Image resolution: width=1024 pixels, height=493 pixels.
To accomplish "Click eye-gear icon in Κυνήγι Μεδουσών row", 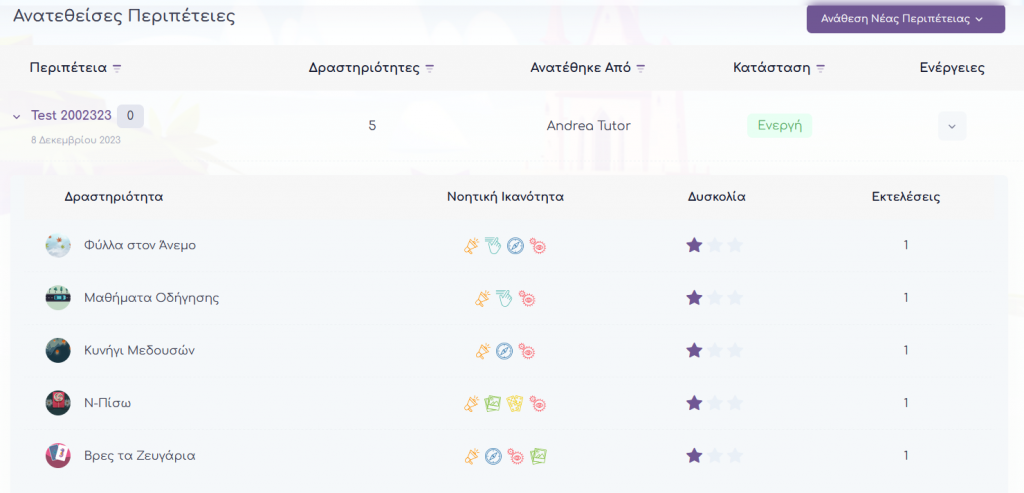I will click(x=527, y=351).
